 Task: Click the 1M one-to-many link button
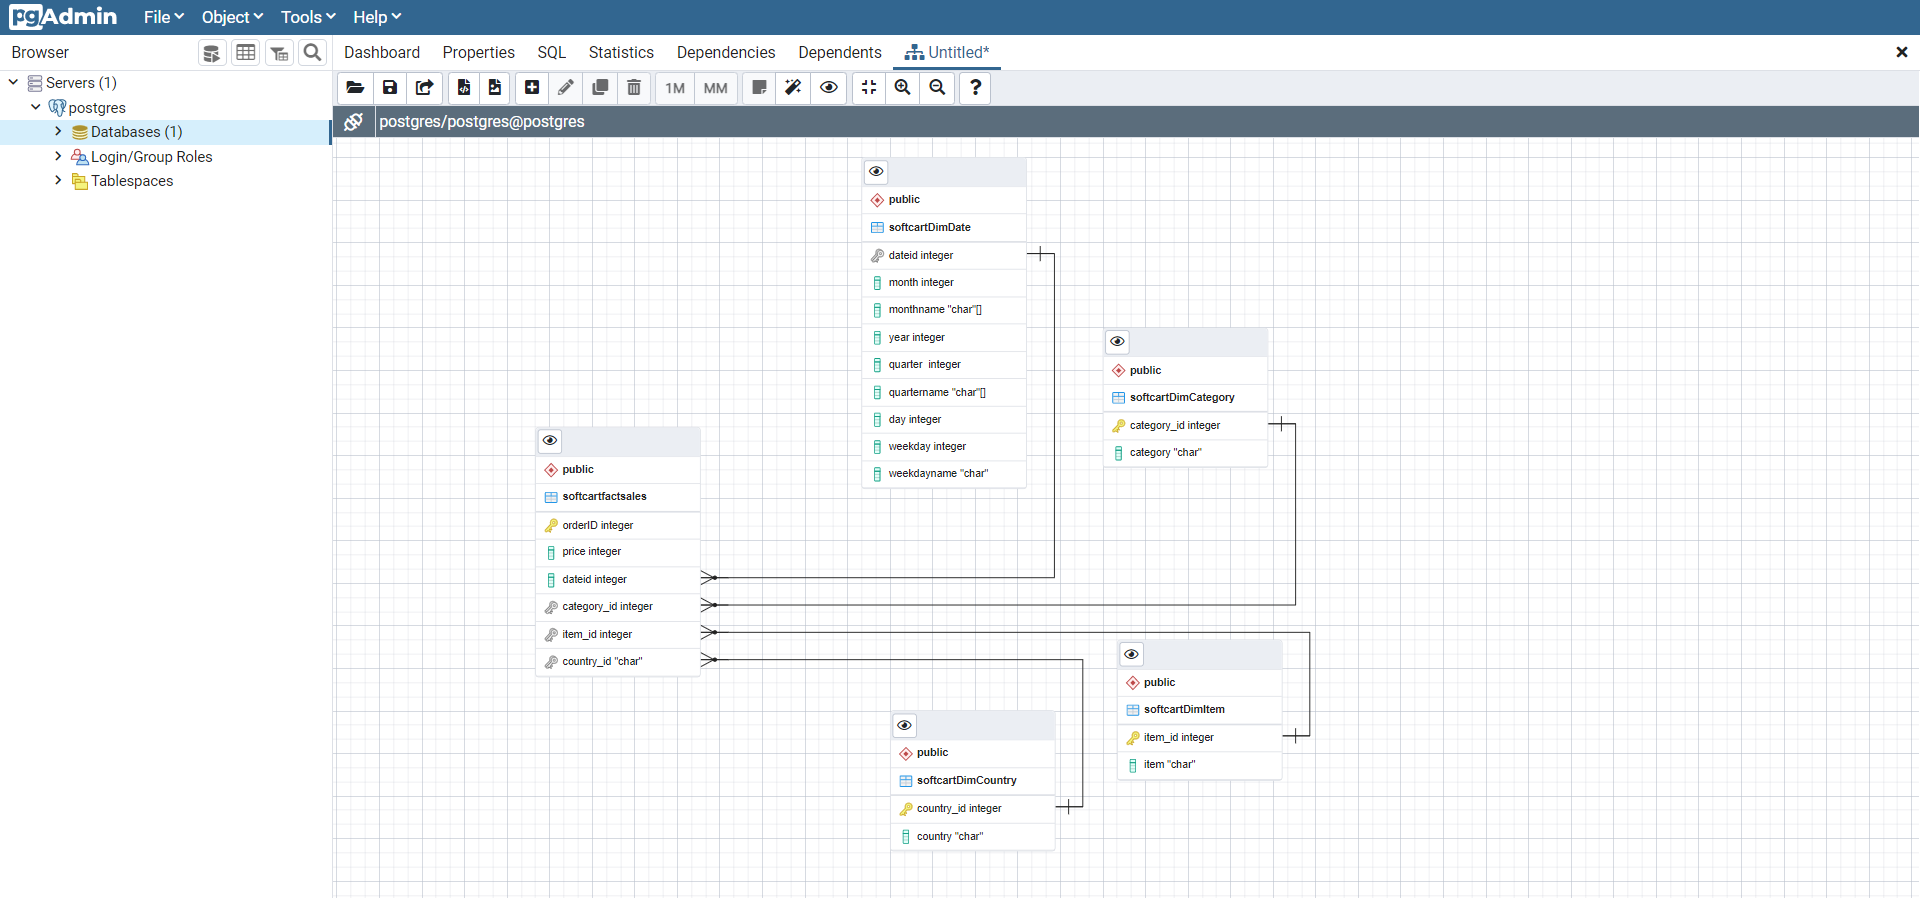click(676, 88)
